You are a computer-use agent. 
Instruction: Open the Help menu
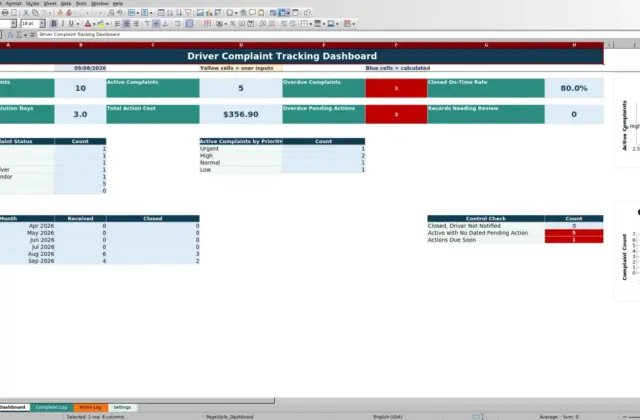tap(118, 3)
